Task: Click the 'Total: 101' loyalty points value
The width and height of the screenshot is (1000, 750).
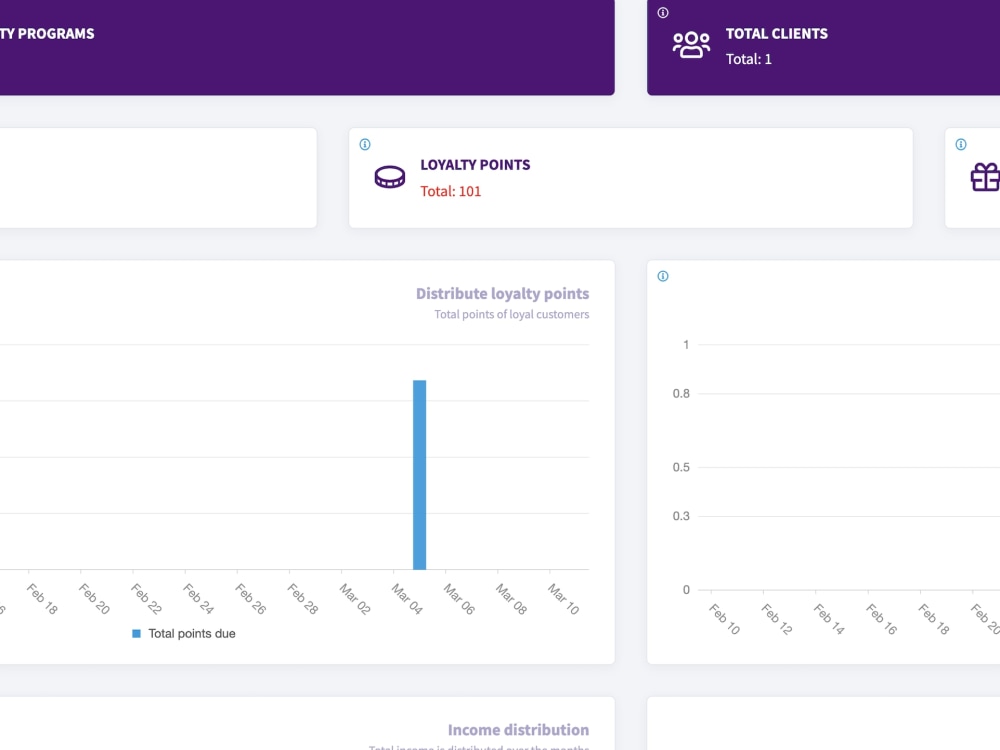Action: point(450,191)
